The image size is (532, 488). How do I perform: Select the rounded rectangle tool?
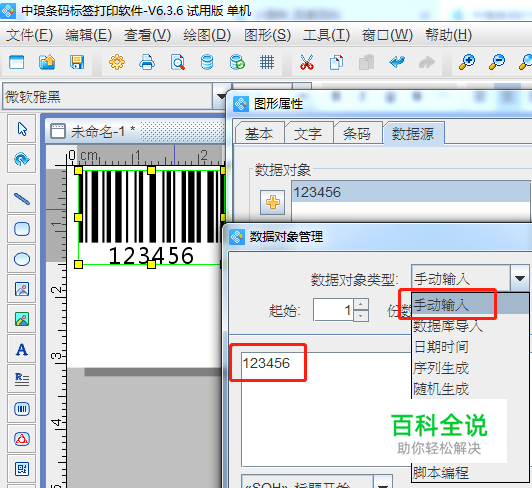pos(22,229)
